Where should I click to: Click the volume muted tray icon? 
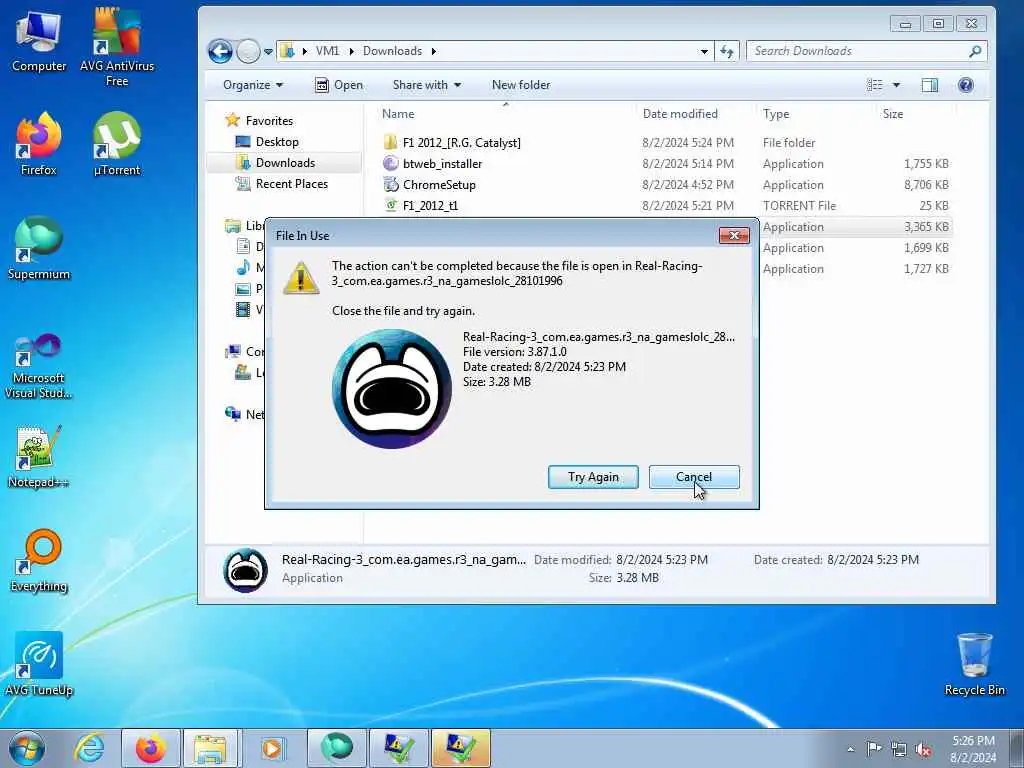(923, 750)
